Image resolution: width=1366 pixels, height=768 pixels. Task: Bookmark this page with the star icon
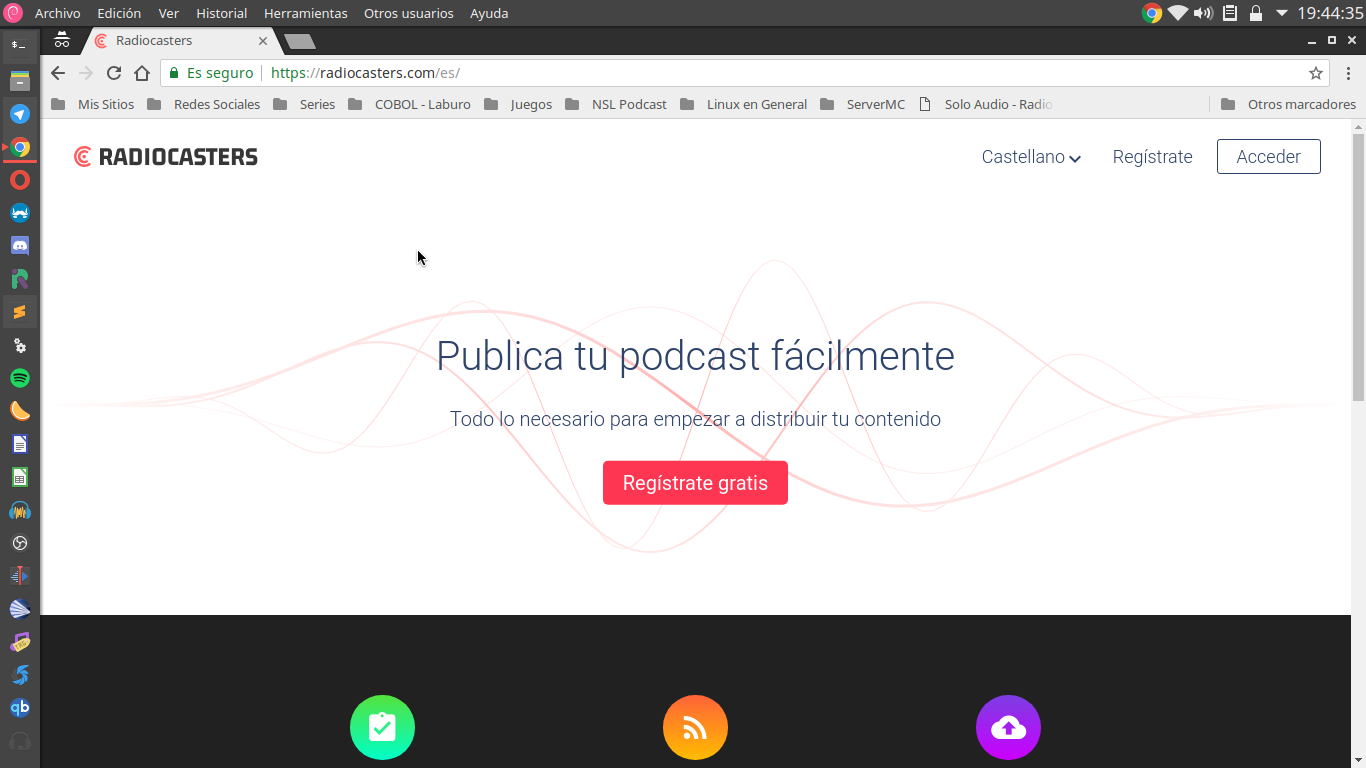(x=1316, y=73)
